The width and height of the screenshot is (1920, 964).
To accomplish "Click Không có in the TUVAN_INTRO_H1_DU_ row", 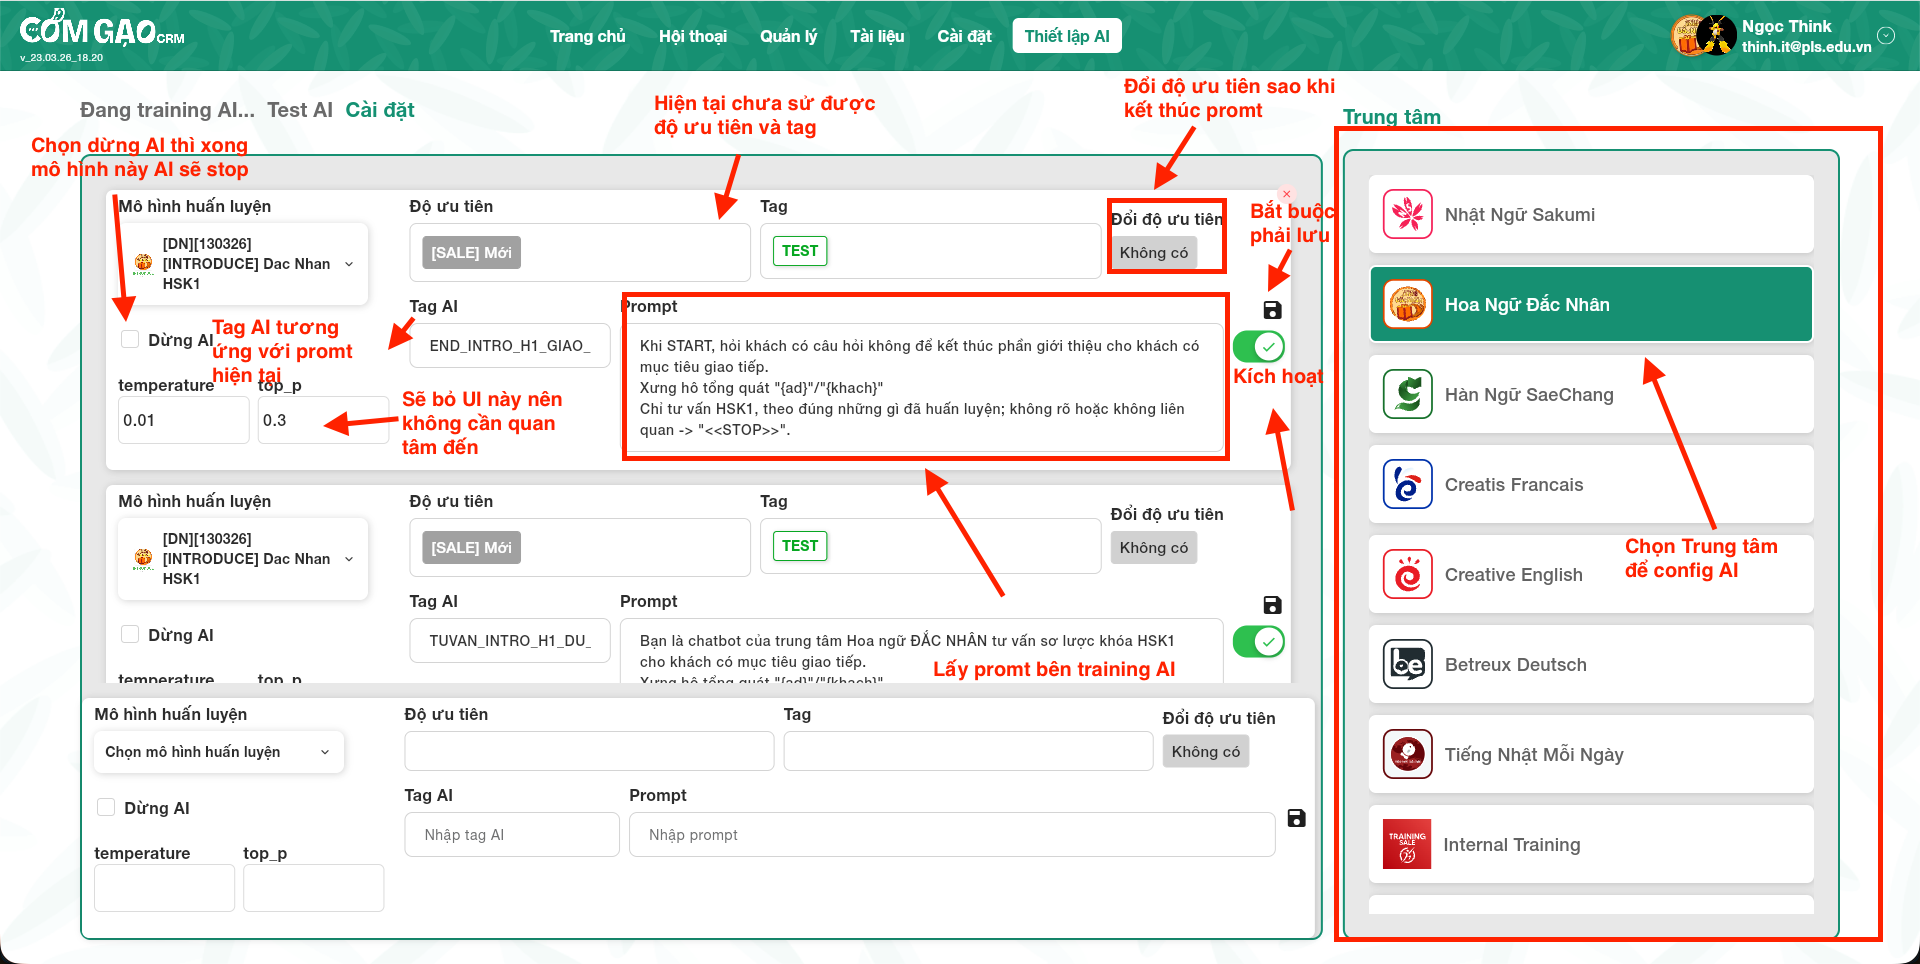I will coord(1154,548).
